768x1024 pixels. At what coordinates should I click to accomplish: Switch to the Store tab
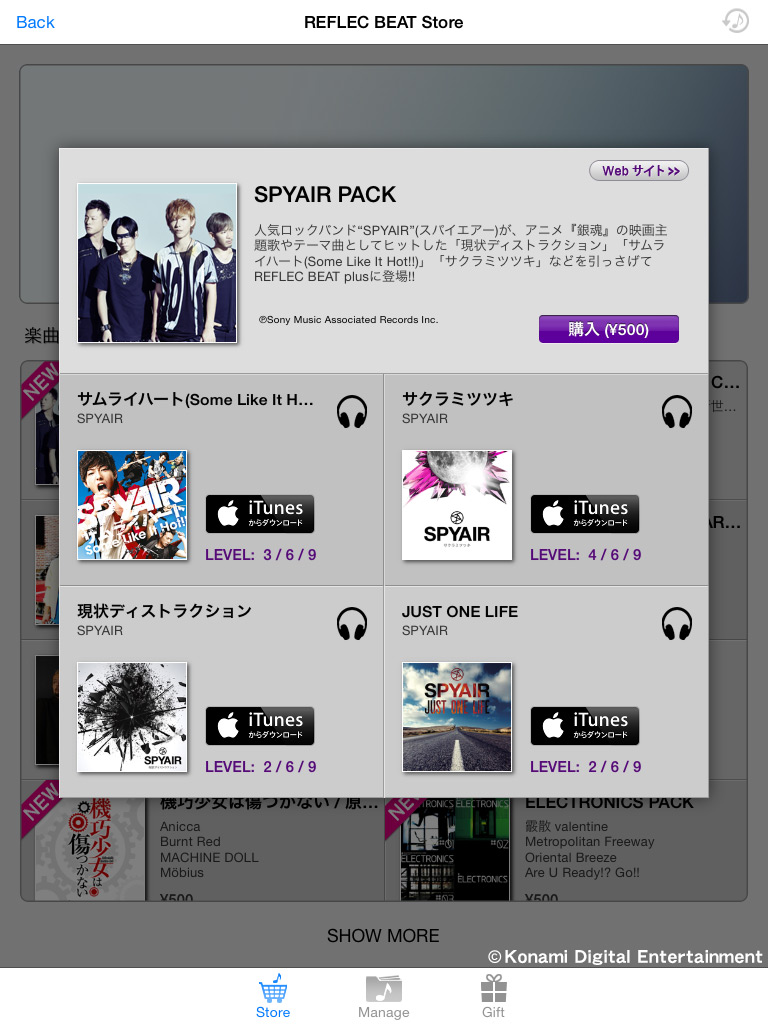pyautogui.click(x=273, y=997)
